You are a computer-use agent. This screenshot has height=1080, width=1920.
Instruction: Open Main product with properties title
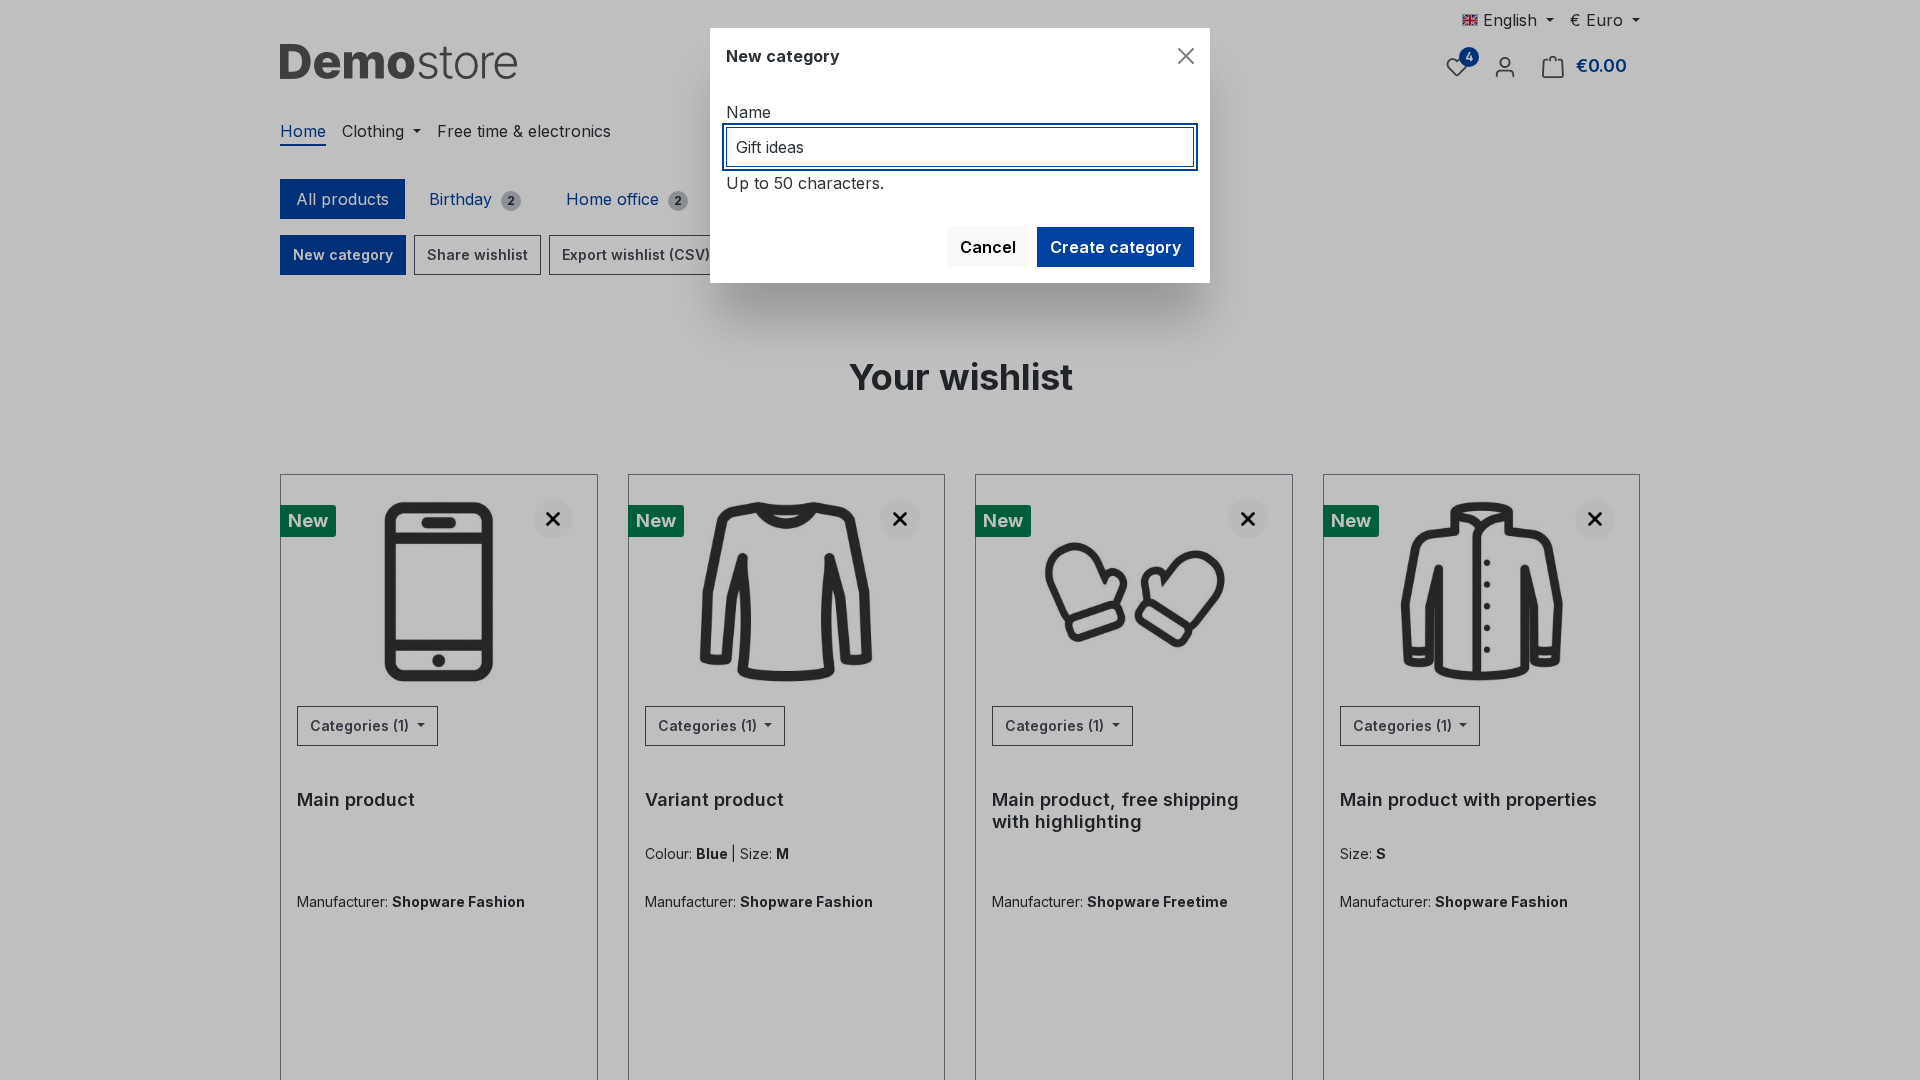click(1468, 800)
